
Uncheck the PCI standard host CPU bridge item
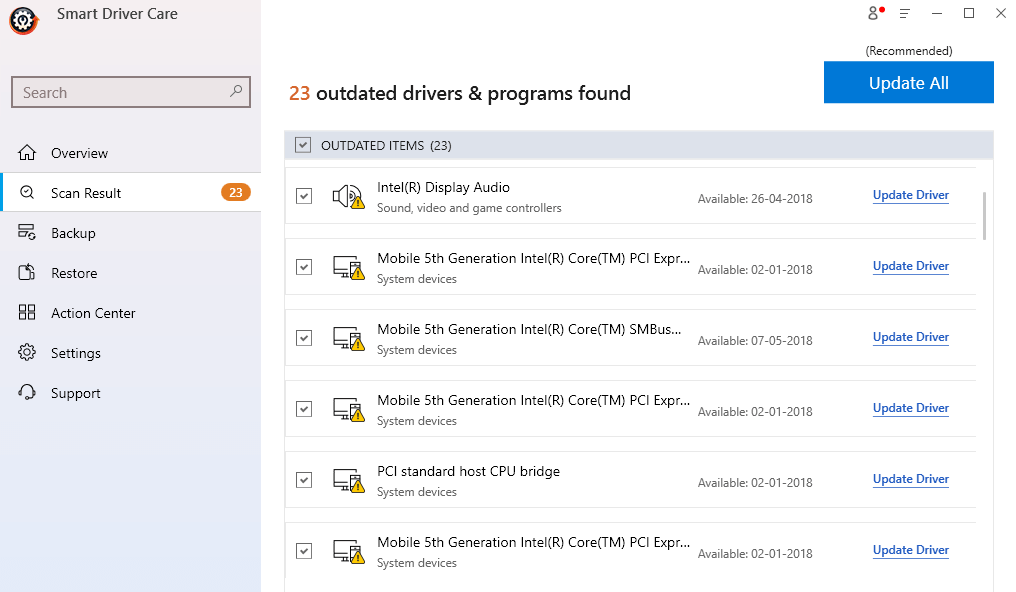pyautogui.click(x=304, y=480)
